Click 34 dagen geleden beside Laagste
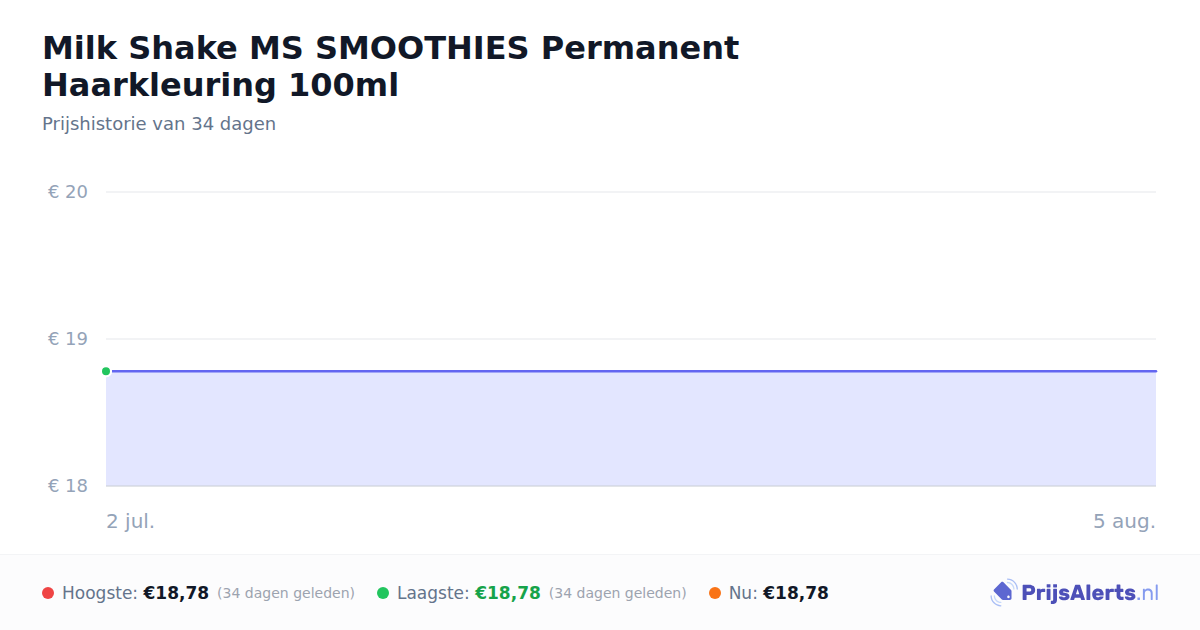1200x630 pixels. click(x=618, y=593)
